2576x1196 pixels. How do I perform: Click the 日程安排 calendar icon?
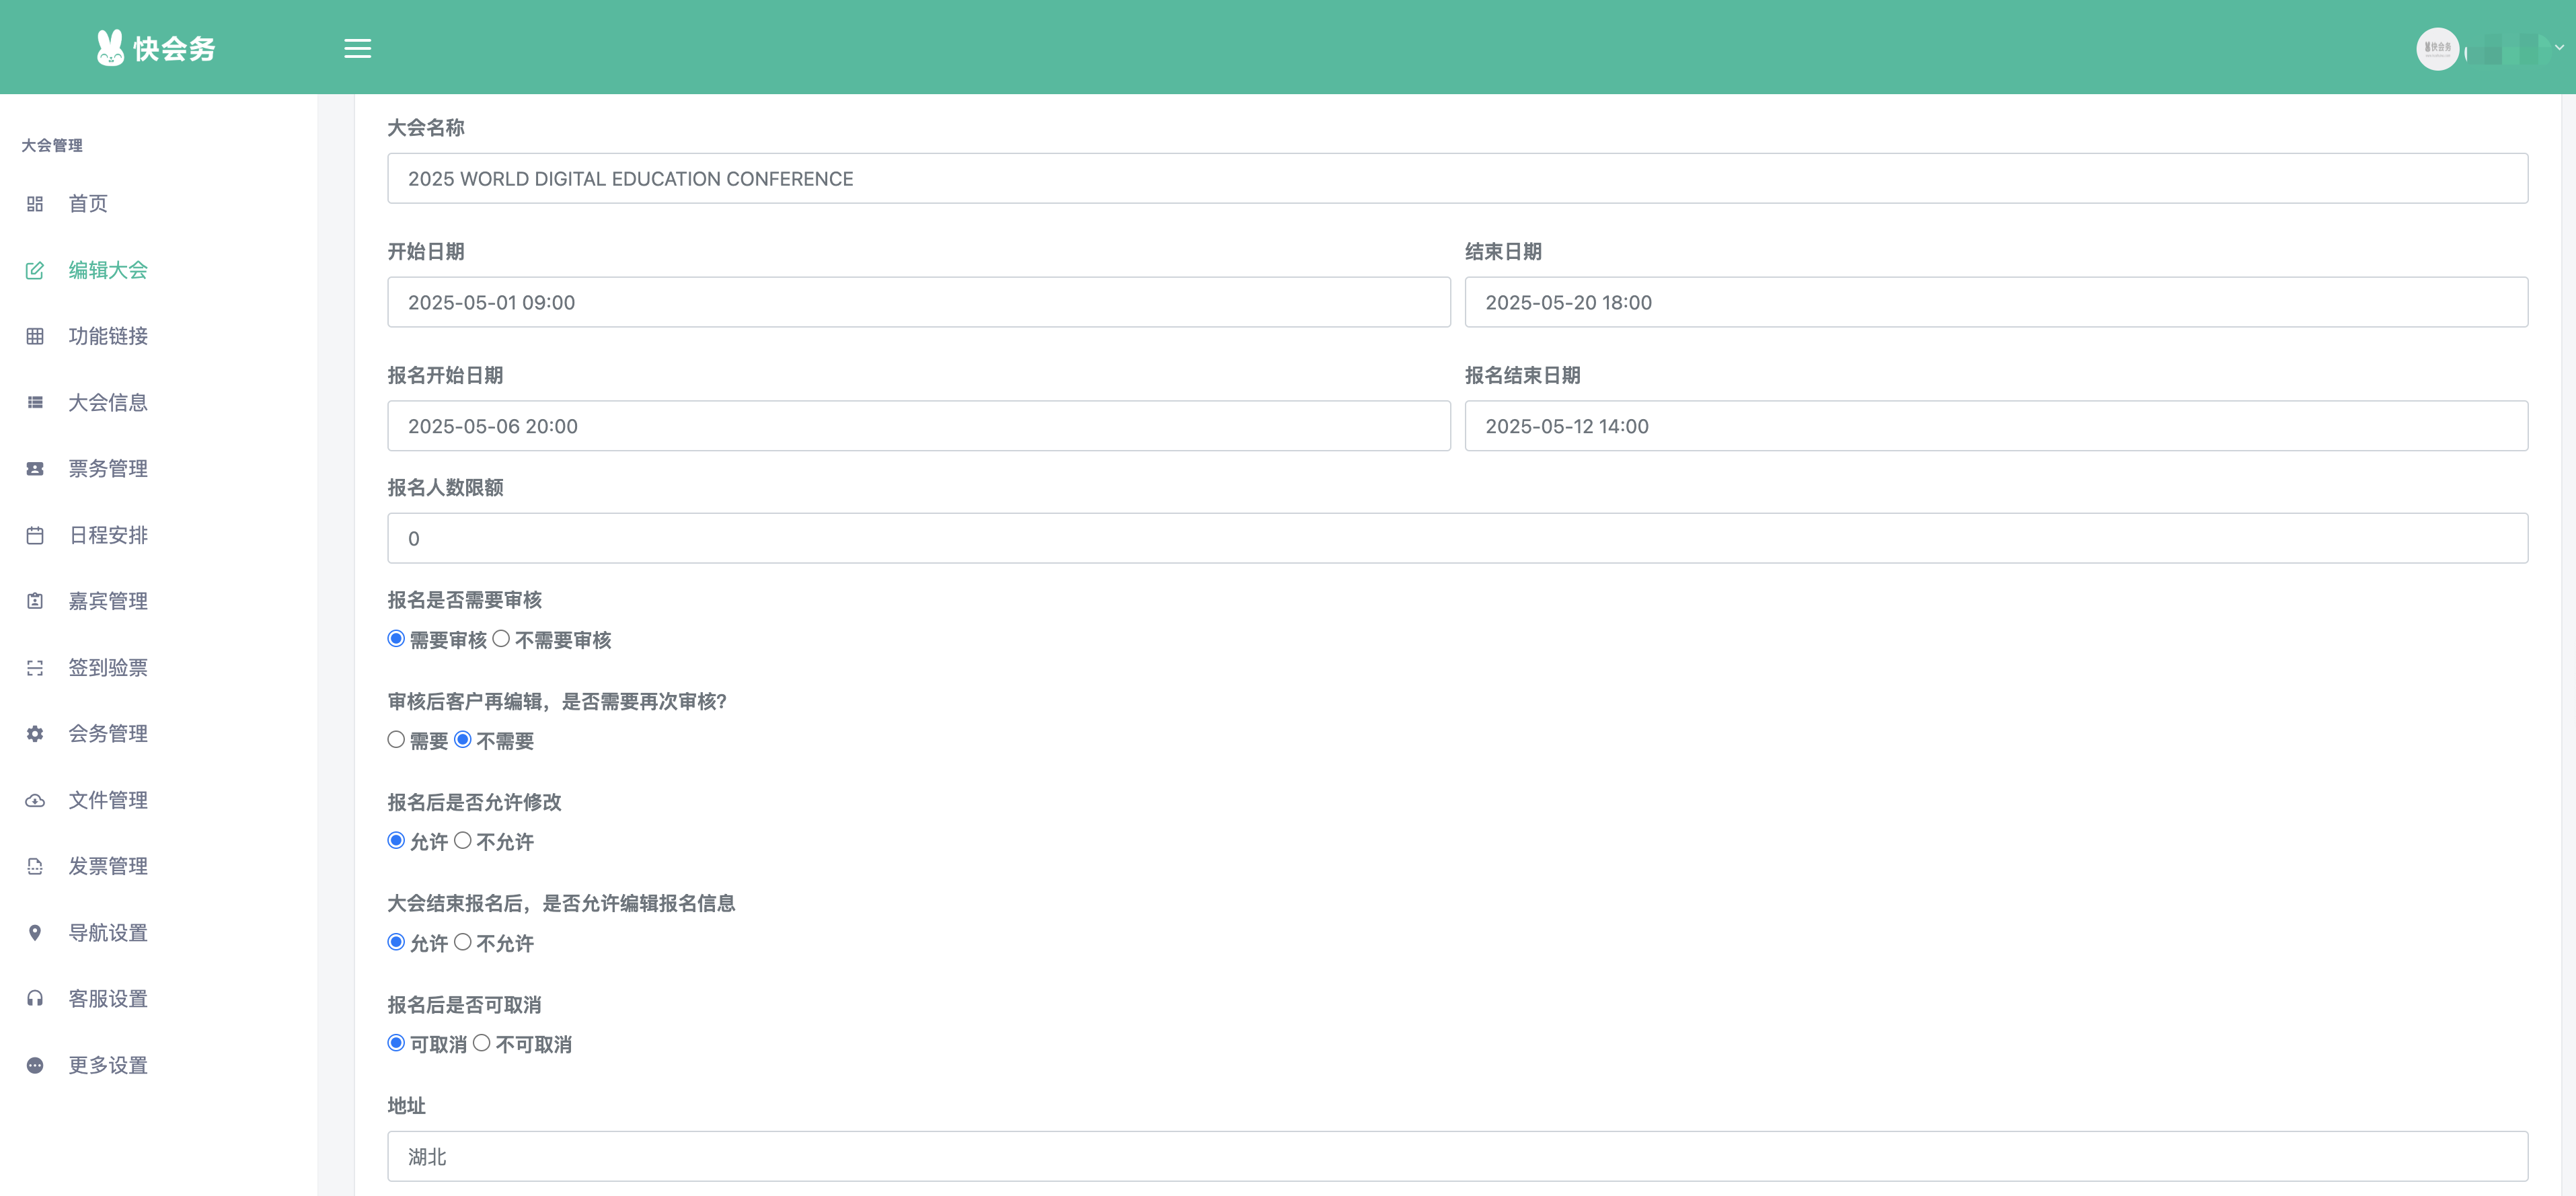[x=35, y=535]
